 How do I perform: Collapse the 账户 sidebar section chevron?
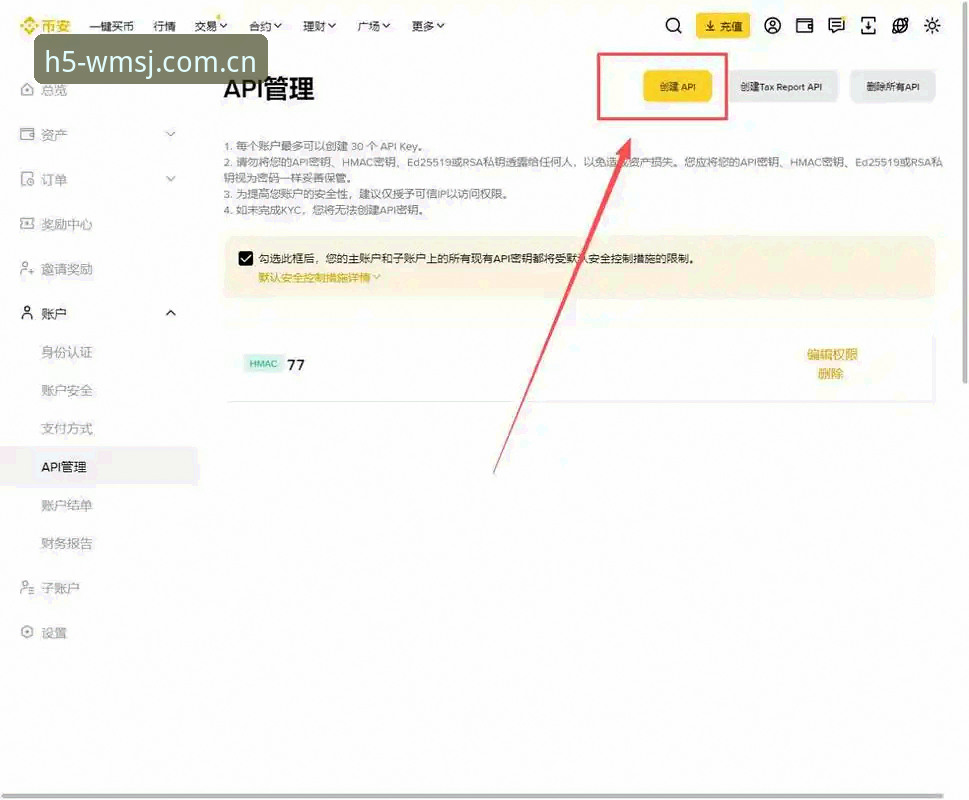point(171,313)
